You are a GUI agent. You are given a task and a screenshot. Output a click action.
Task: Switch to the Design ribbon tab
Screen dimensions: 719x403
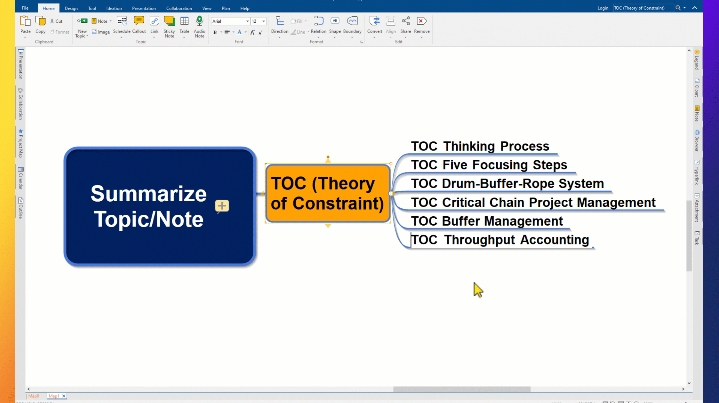tap(71, 8)
